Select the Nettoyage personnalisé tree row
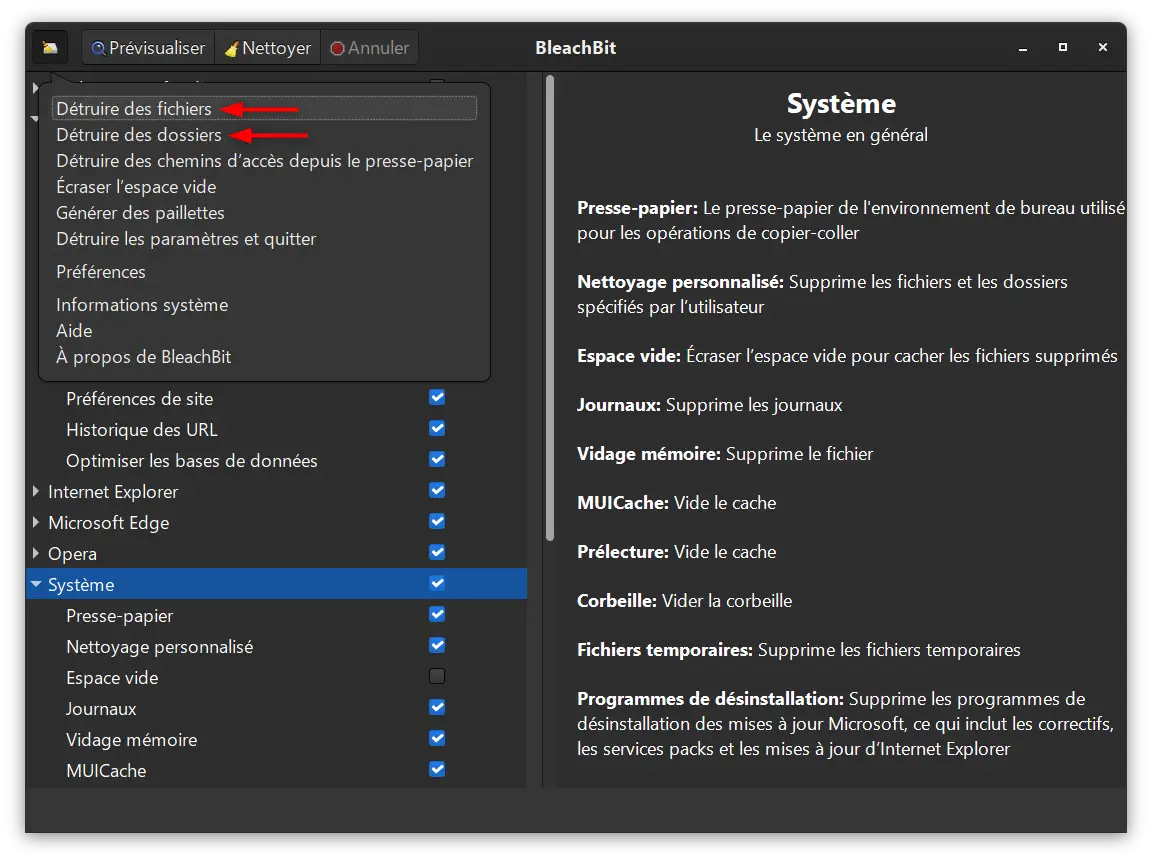The height and width of the screenshot is (861, 1152). [276, 646]
